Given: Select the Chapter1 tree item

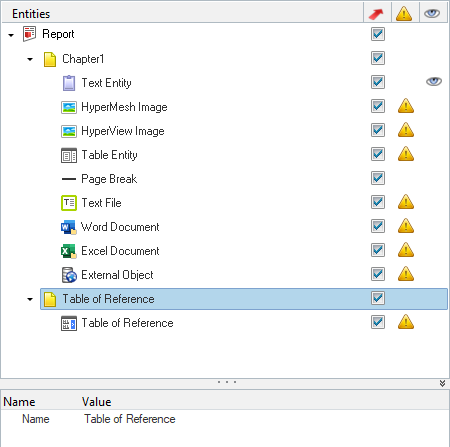Looking at the screenshot, I should click(83, 59).
